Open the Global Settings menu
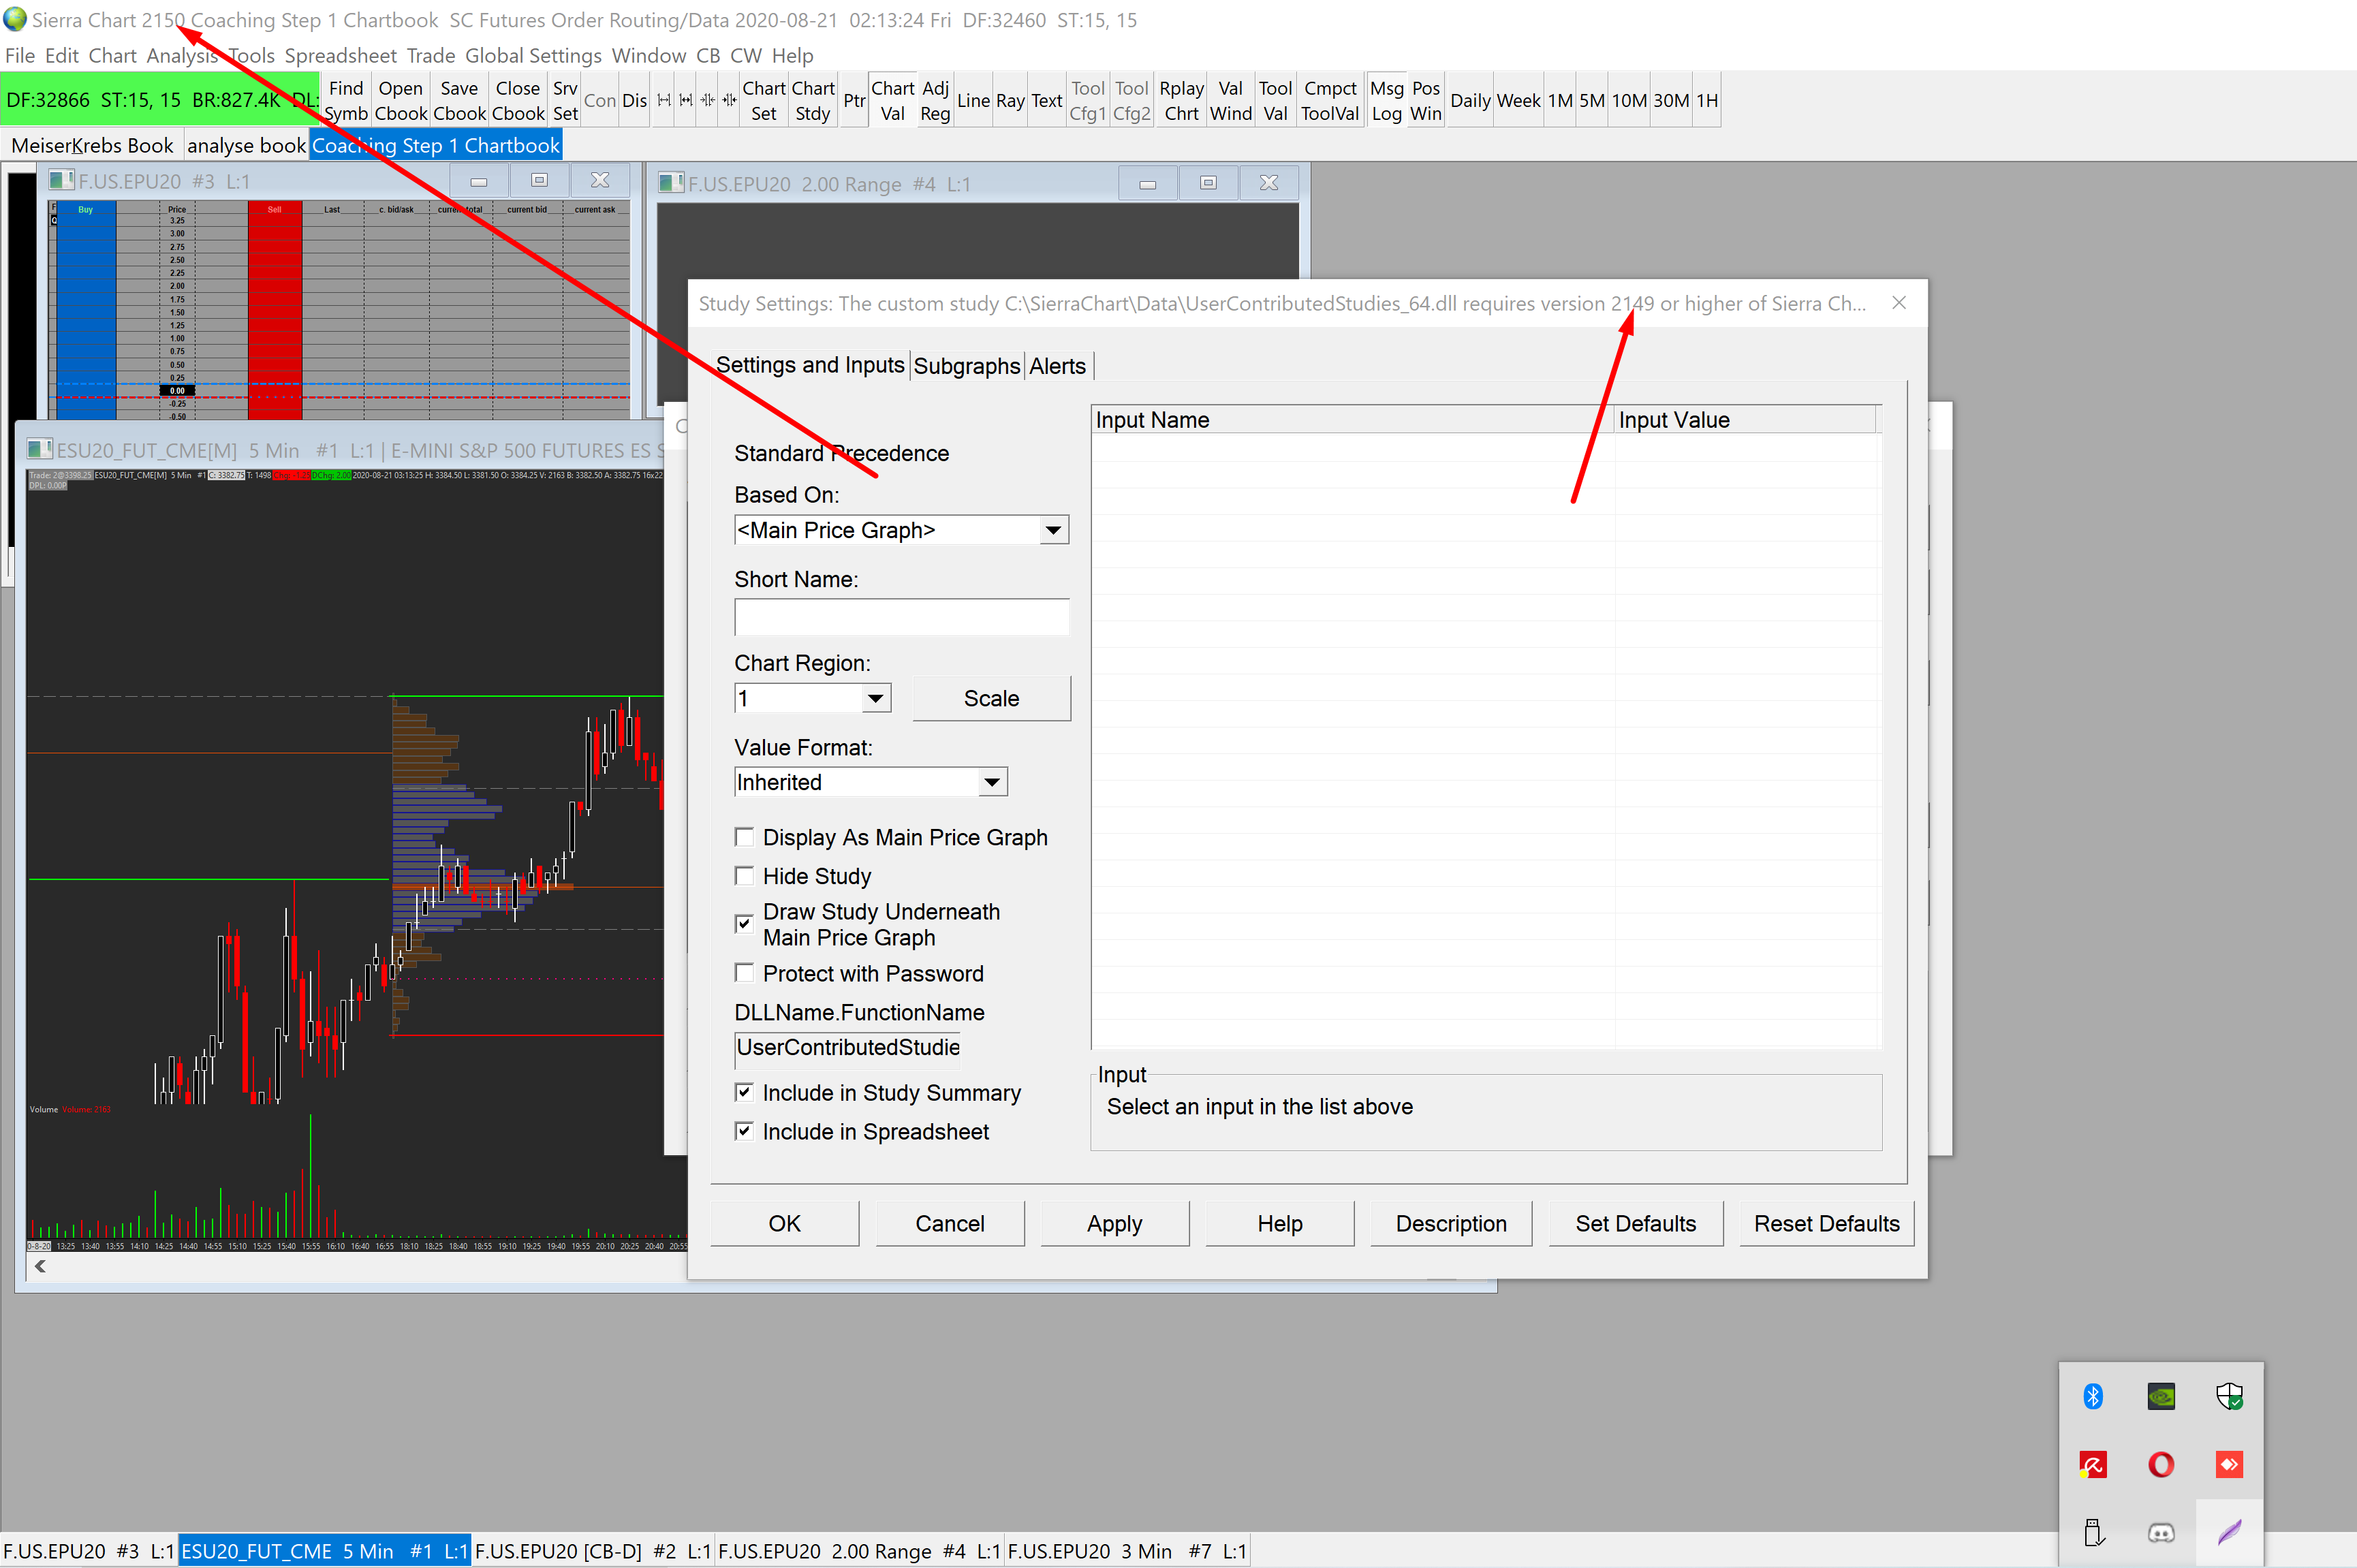 (x=533, y=55)
